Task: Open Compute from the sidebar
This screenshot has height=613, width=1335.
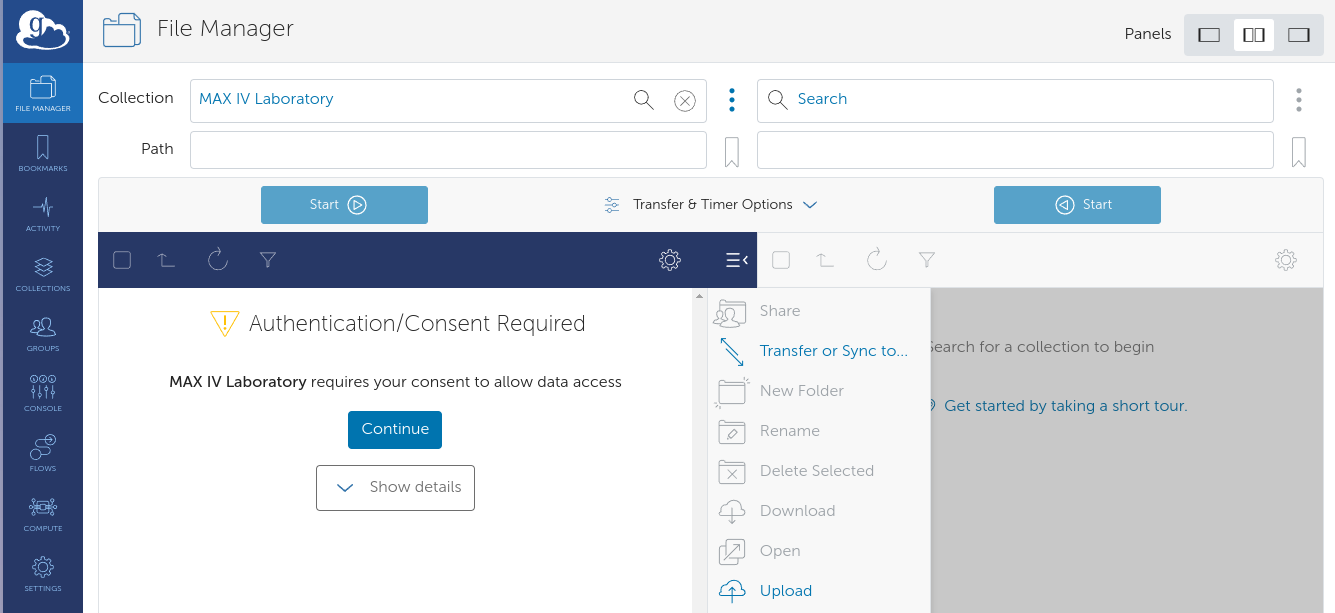Action: (42, 514)
